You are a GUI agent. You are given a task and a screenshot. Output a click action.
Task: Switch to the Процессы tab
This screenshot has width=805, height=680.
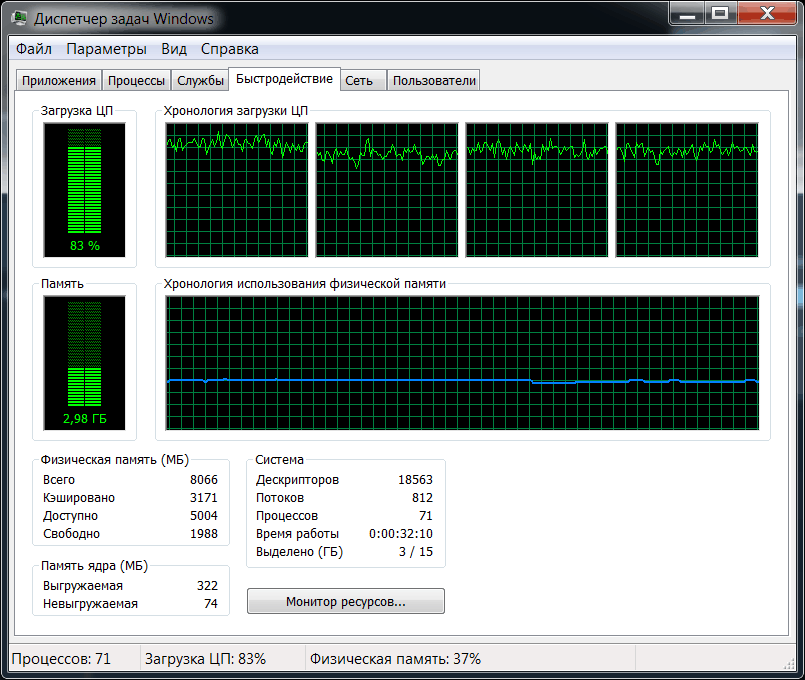coord(136,79)
